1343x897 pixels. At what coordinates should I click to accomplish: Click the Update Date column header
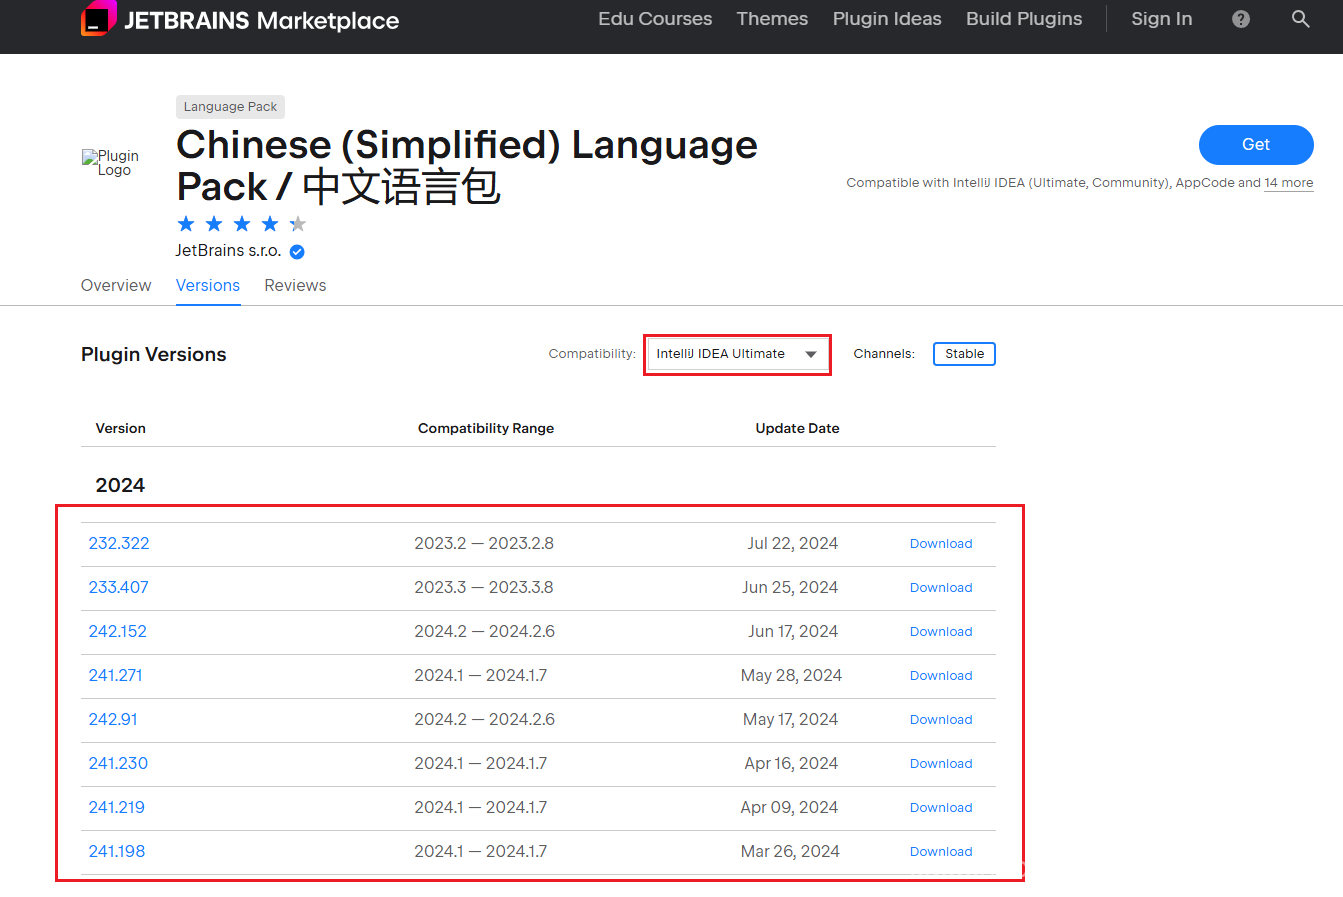coord(797,429)
